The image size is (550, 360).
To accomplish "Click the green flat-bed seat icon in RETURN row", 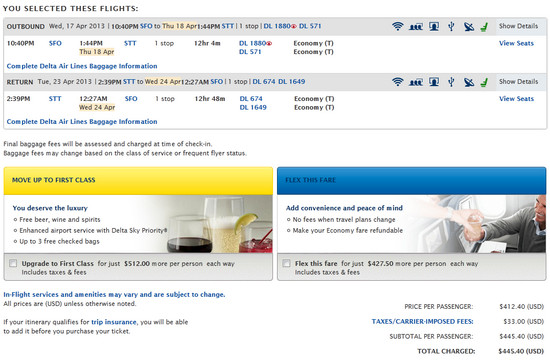I will click(484, 82).
